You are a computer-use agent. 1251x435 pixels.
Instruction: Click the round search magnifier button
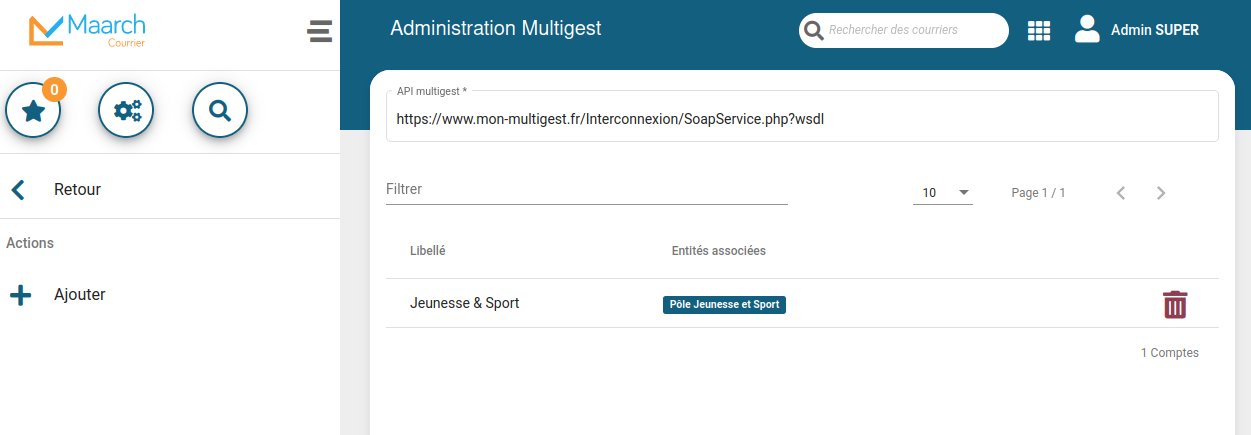[x=220, y=111]
